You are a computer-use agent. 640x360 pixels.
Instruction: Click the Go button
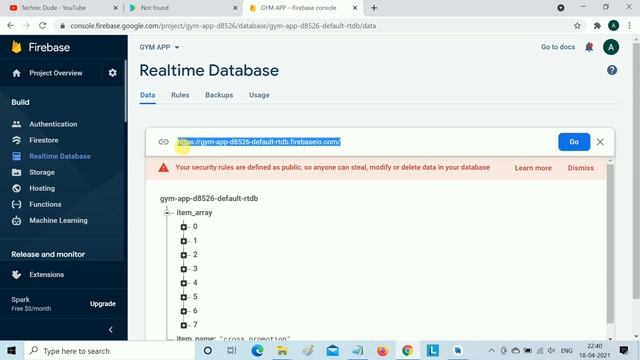coord(574,142)
